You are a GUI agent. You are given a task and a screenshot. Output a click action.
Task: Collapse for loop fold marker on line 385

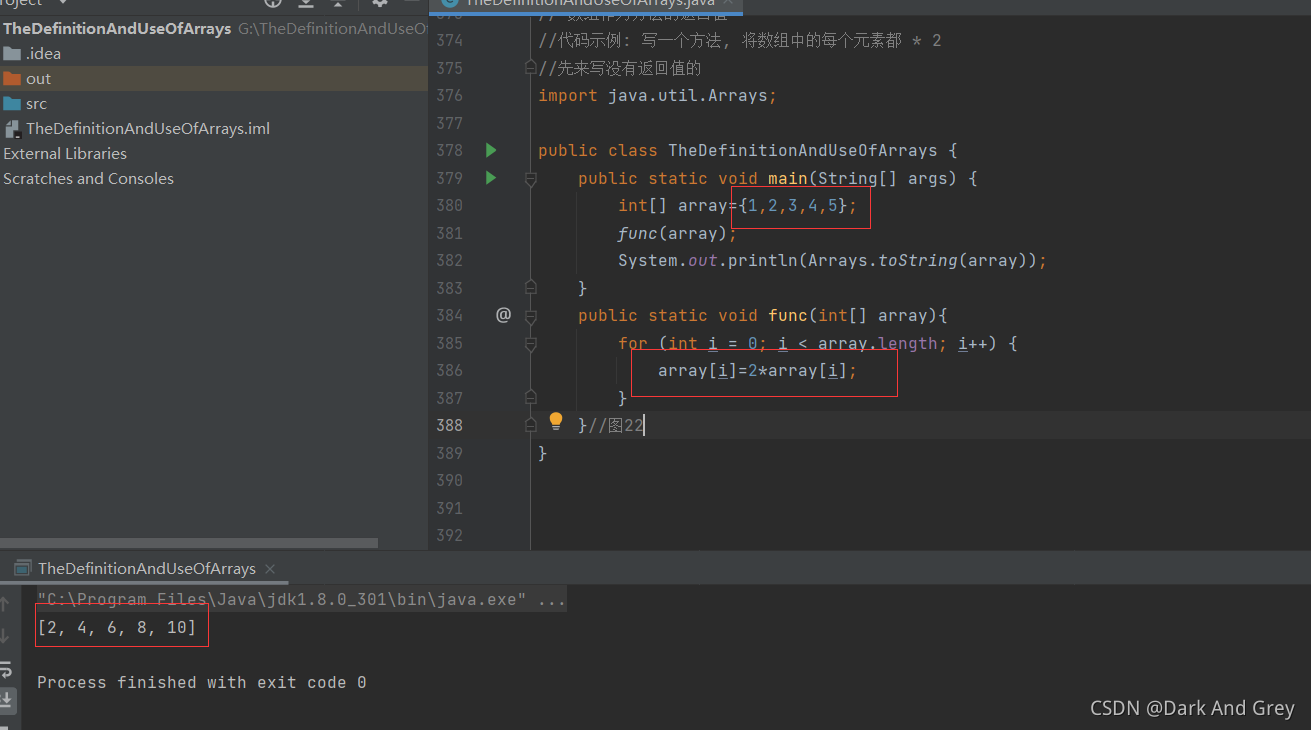click(531, 343)
